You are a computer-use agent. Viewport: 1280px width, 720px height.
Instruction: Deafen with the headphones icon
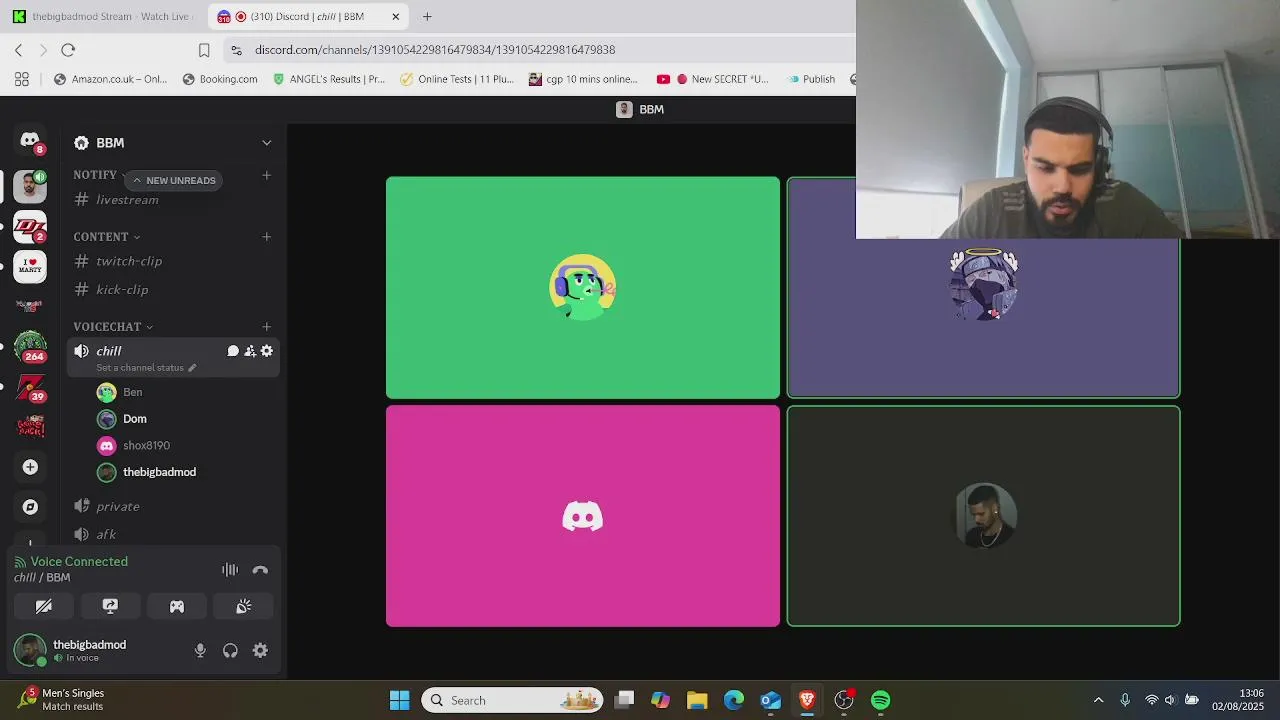point(230,651)
